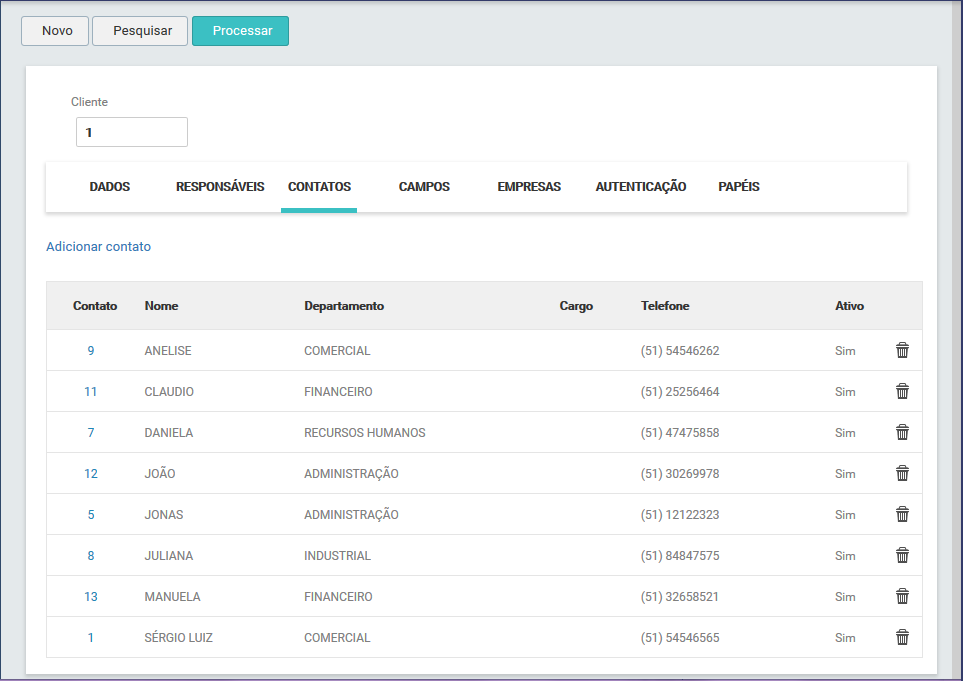Click the Novo button
This screenshot has height=681, width=963.
coord(56,31)
